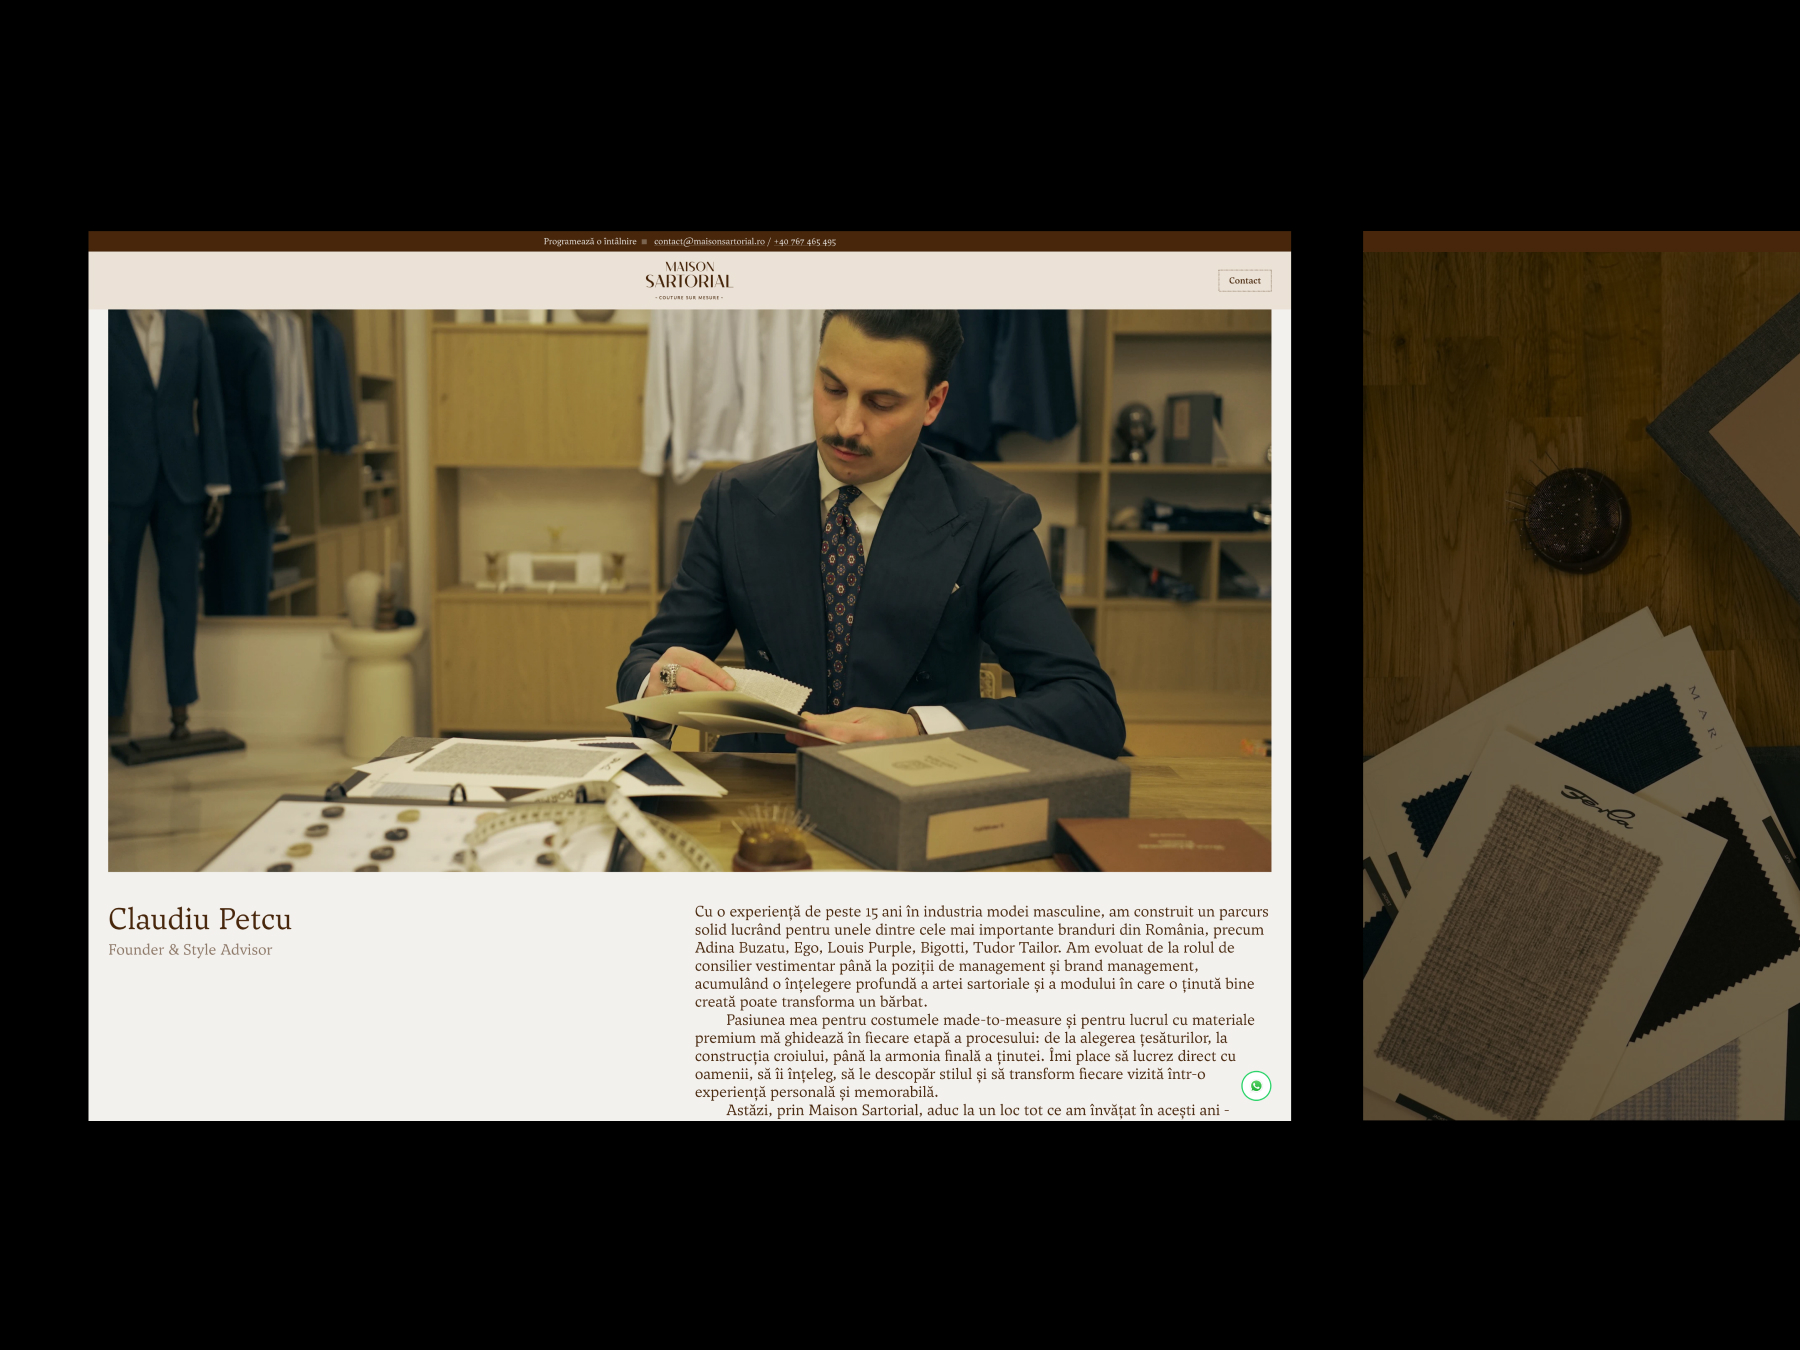
Task: Click the contact@maisonsartorial.ro email link
Action: (708, 242)
